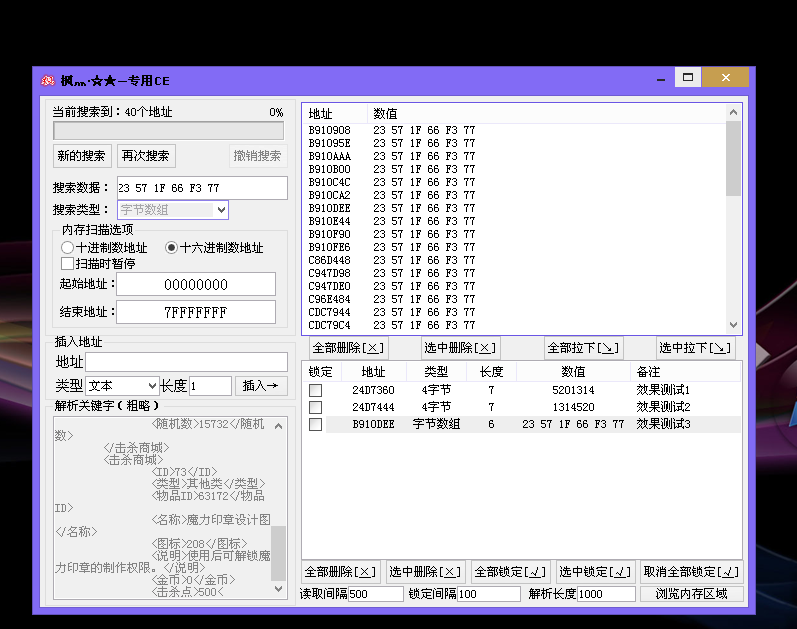Viewport: 797px width, 629px height.
Task: Click the 再次搜索 button
Action: pyautogui.click(x=146, y=156)
